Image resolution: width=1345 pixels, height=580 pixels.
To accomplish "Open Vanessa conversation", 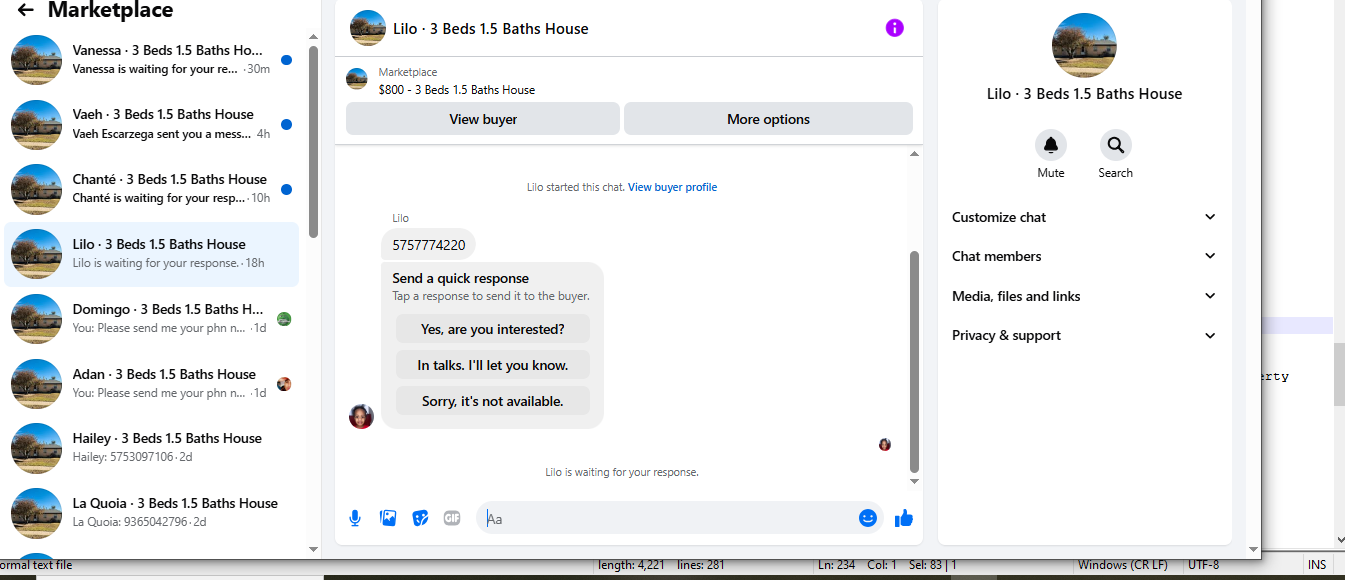I will [x=152, y=60].
